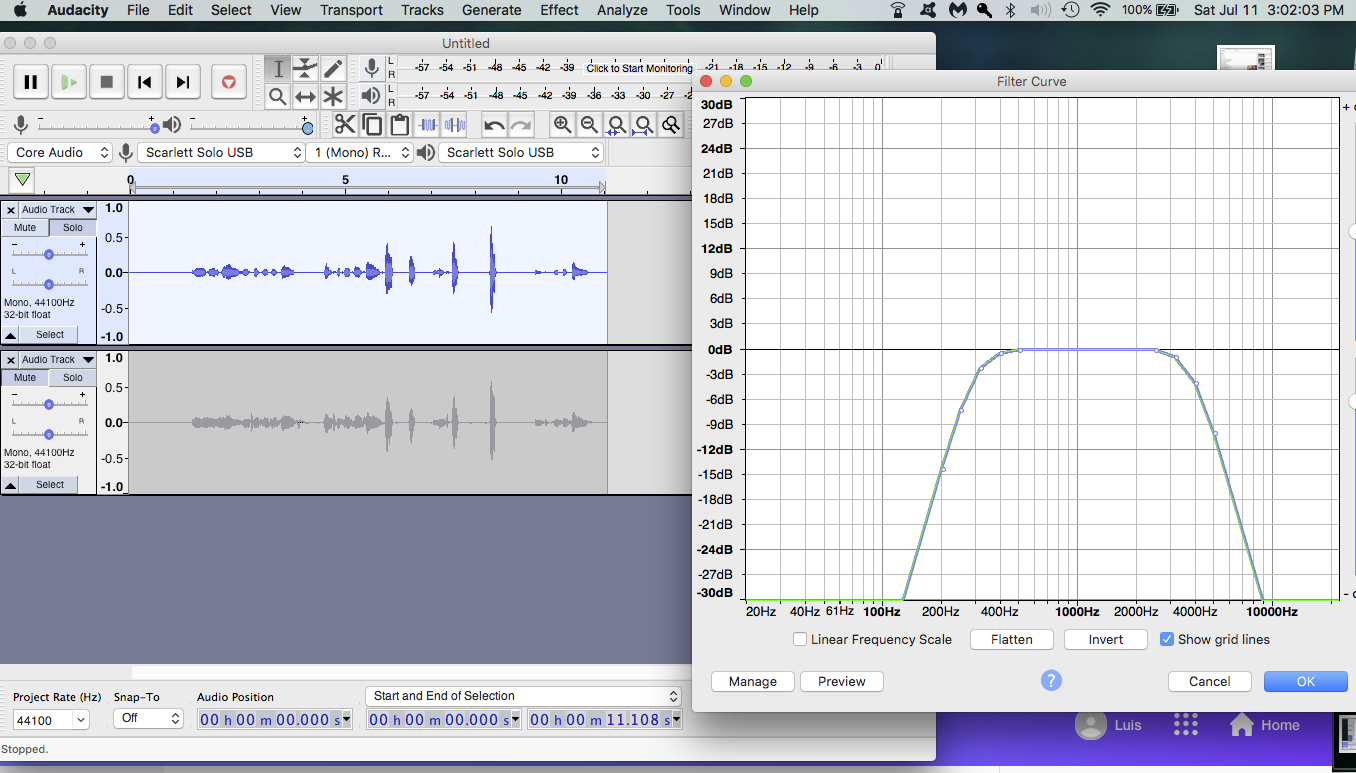Screen dimensions: 1356x773
Task: Click the Stop transport button
Action: pos(107,82)
